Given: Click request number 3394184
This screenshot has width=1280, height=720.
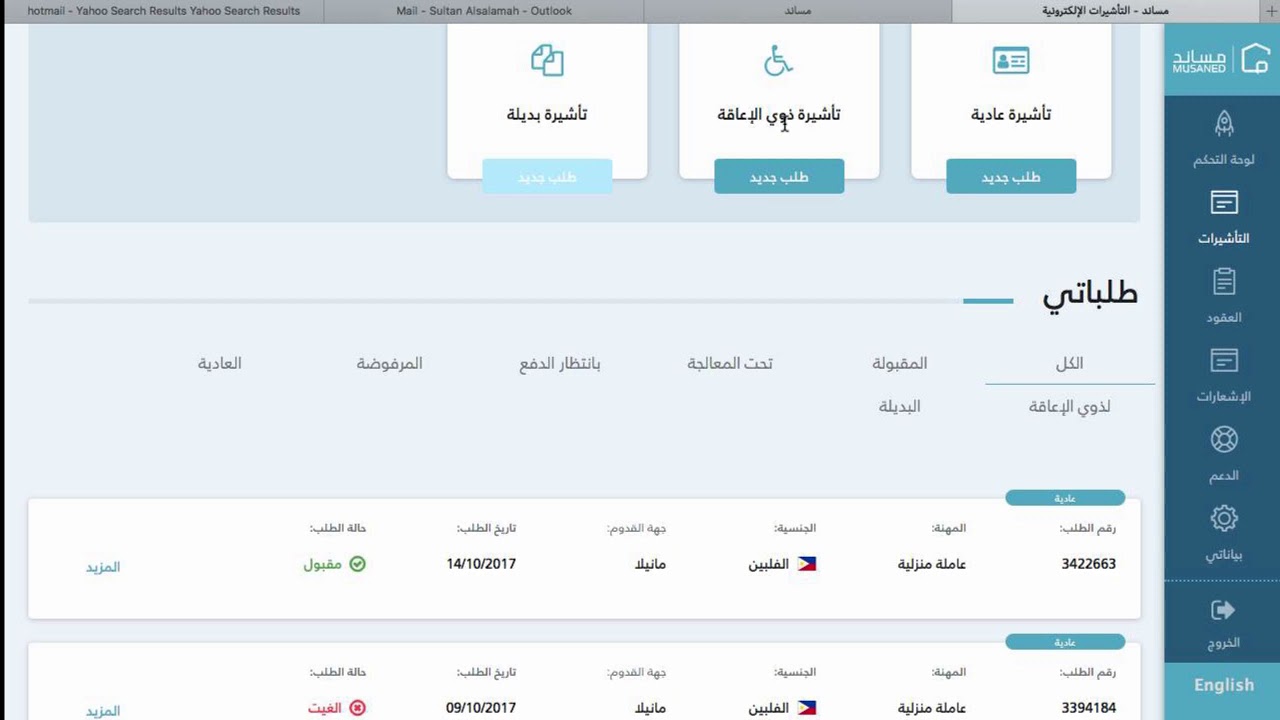Looking at the screenshot, I should pos(1089,708).
